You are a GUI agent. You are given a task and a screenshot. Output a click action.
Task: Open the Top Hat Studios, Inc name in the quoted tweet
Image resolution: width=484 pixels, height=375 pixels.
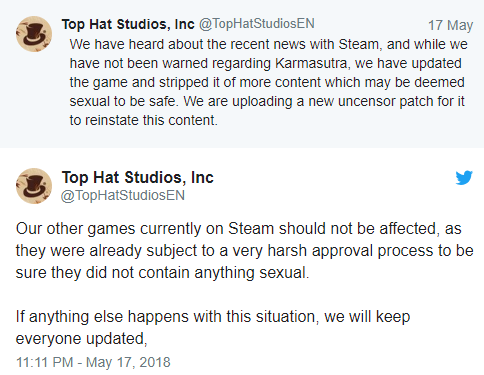128,24
